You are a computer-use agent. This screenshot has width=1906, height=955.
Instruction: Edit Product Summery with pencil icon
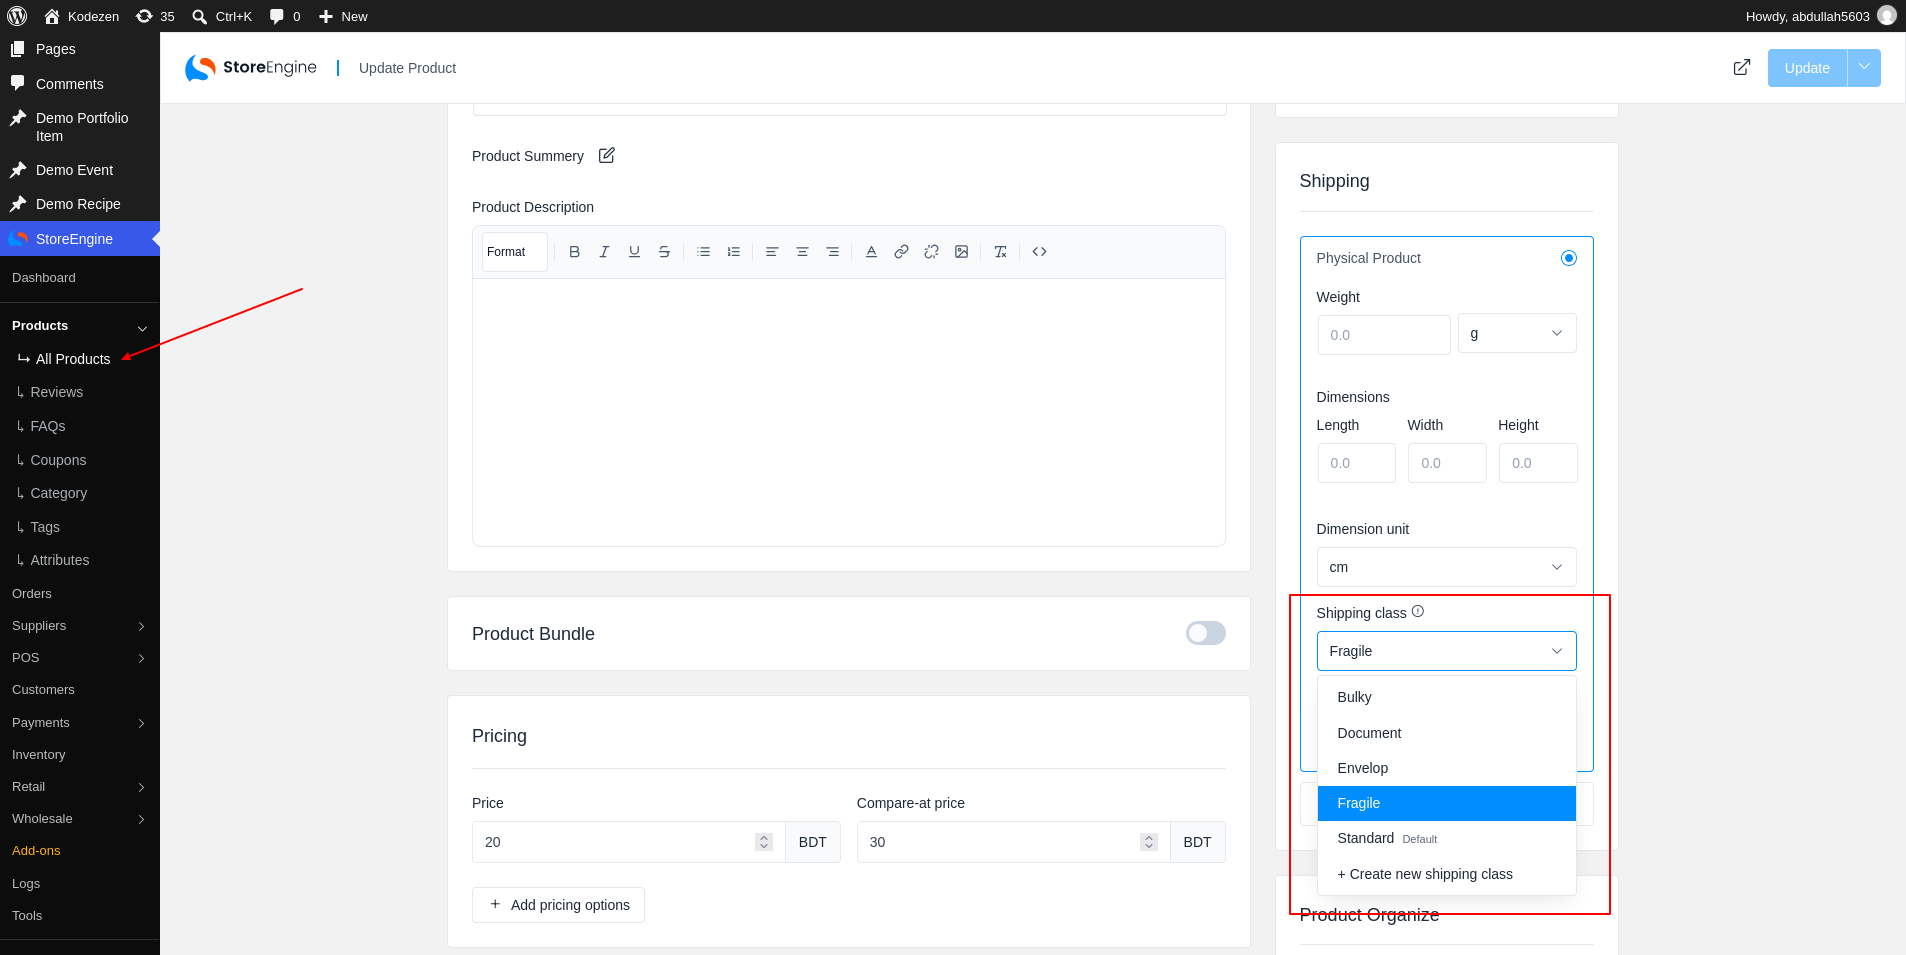607,155
